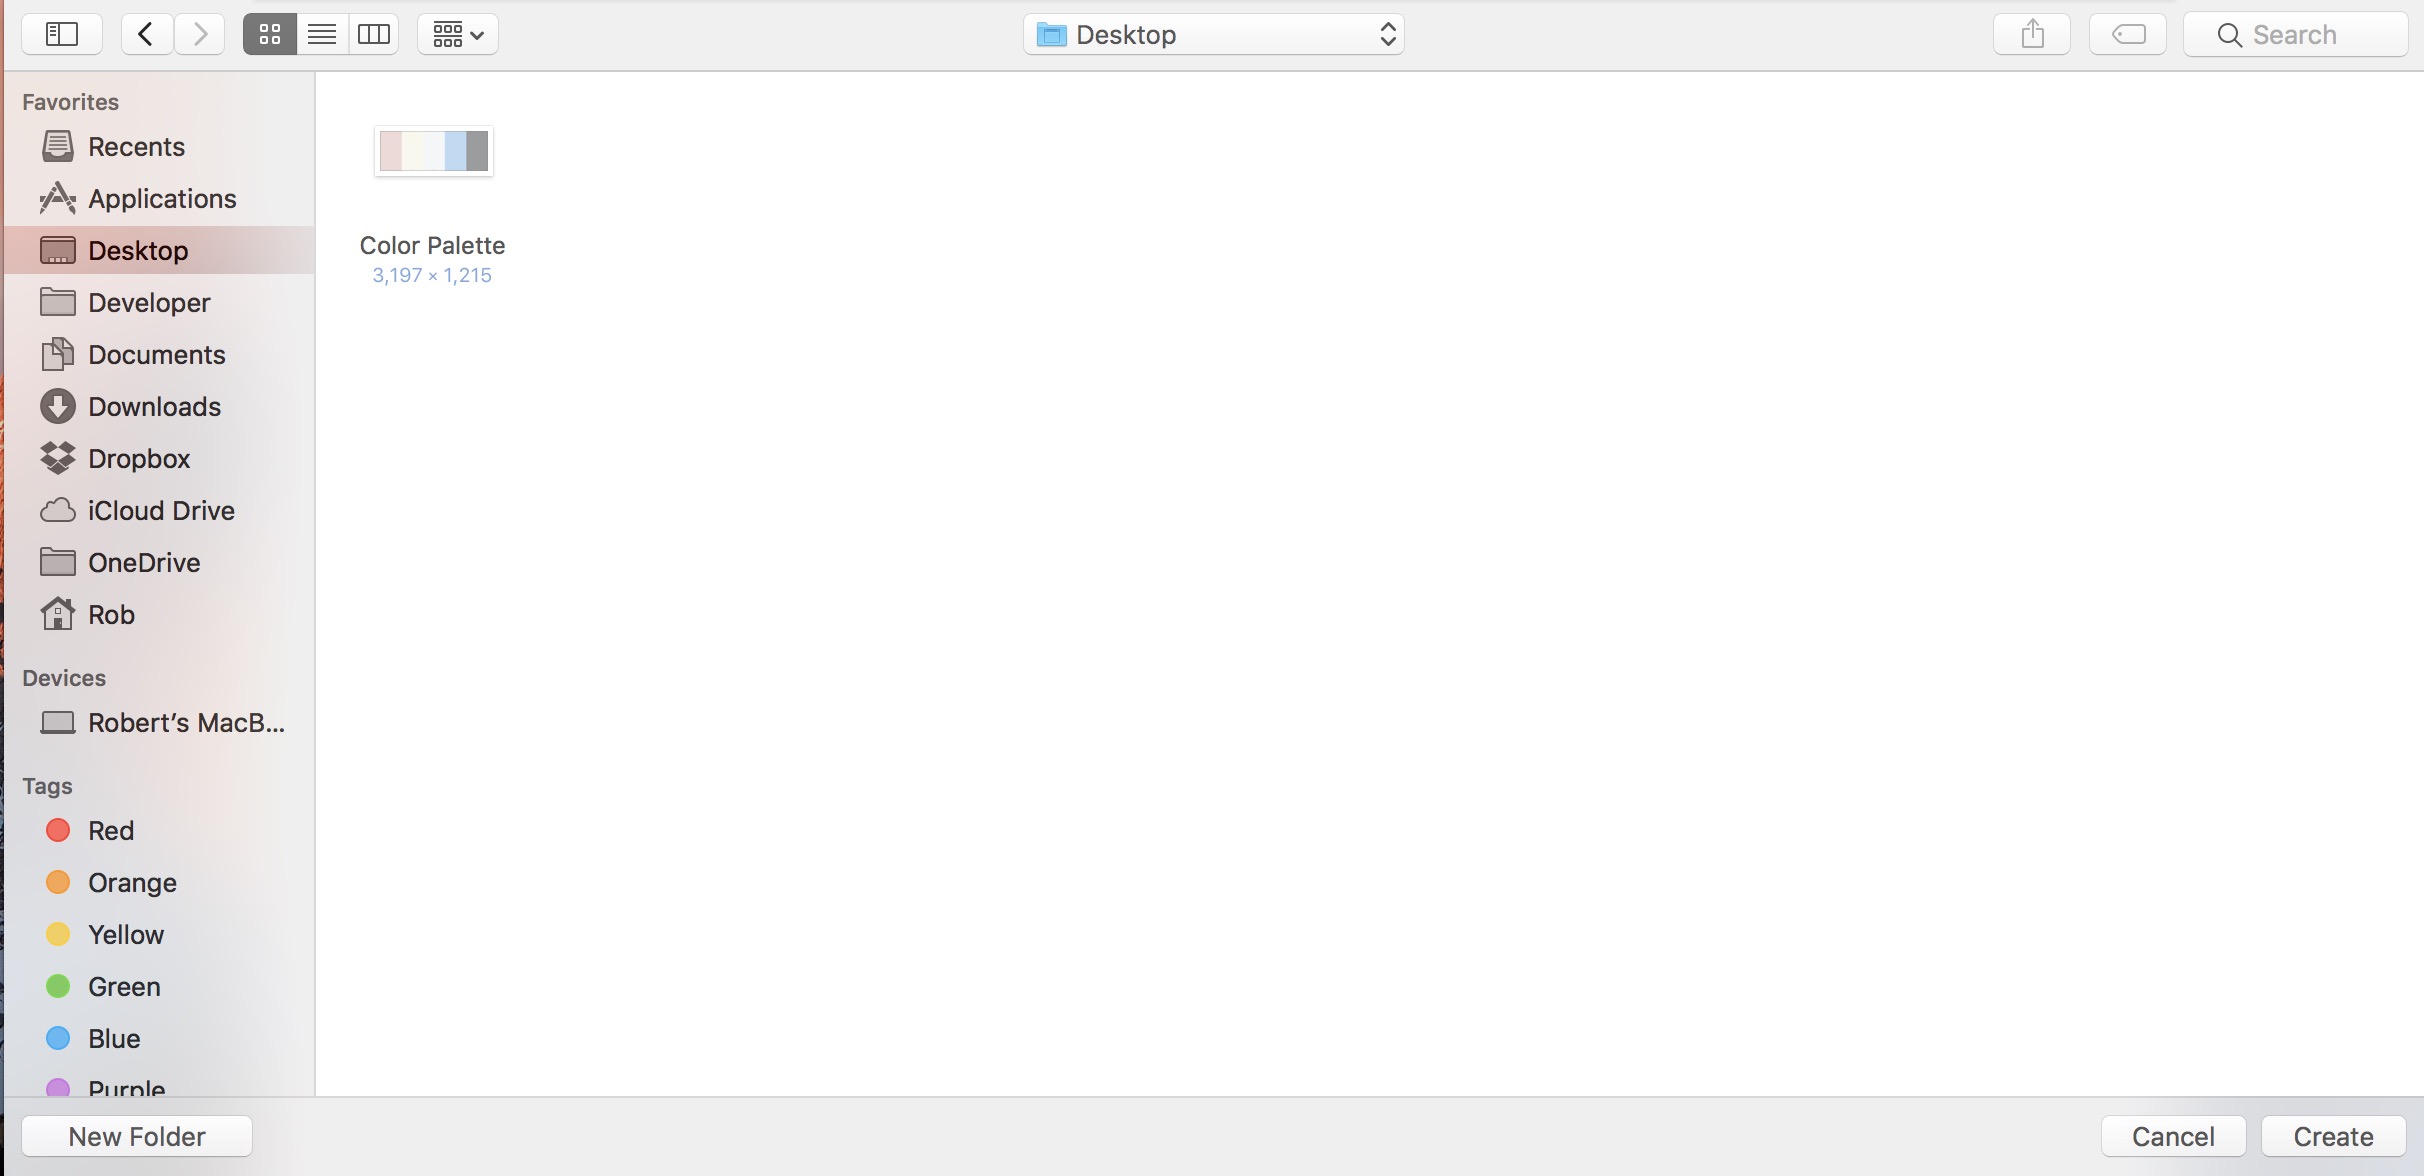Open the item grouping dropdown
The image size is (2424, 1176).
tap(457, 33)
